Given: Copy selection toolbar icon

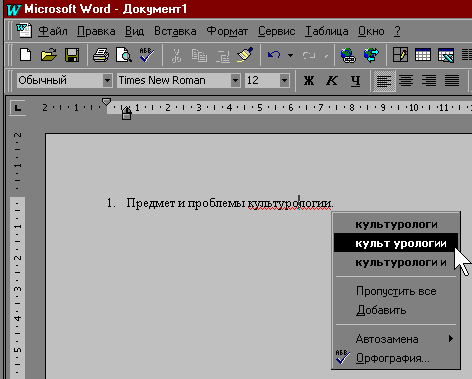Looking at the screenshot, I should tap(199, 55).
